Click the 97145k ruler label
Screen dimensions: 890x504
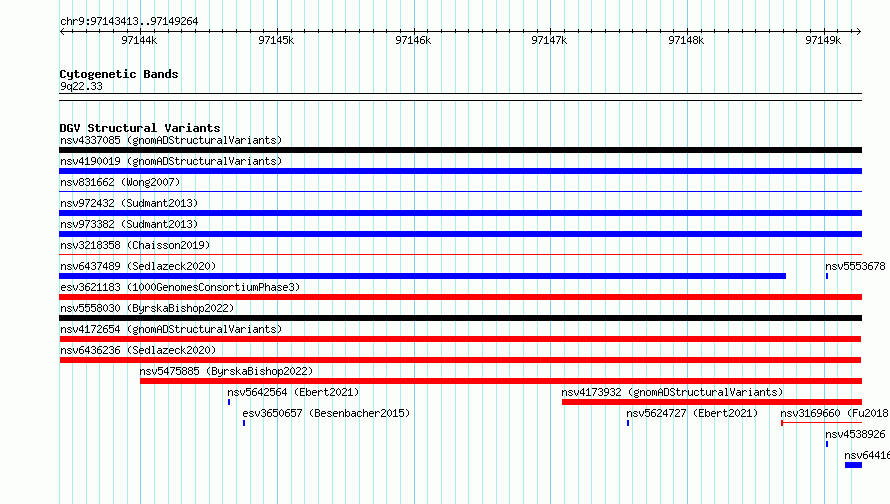[x=276, y=40]
